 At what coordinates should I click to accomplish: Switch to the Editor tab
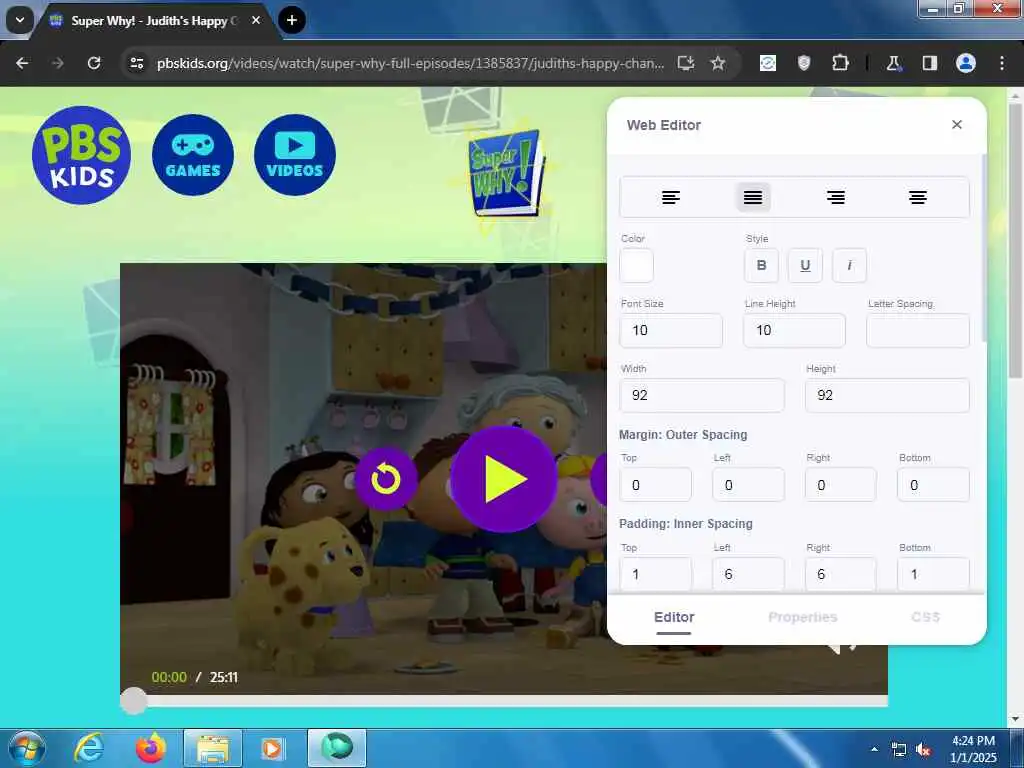(674, 617)
